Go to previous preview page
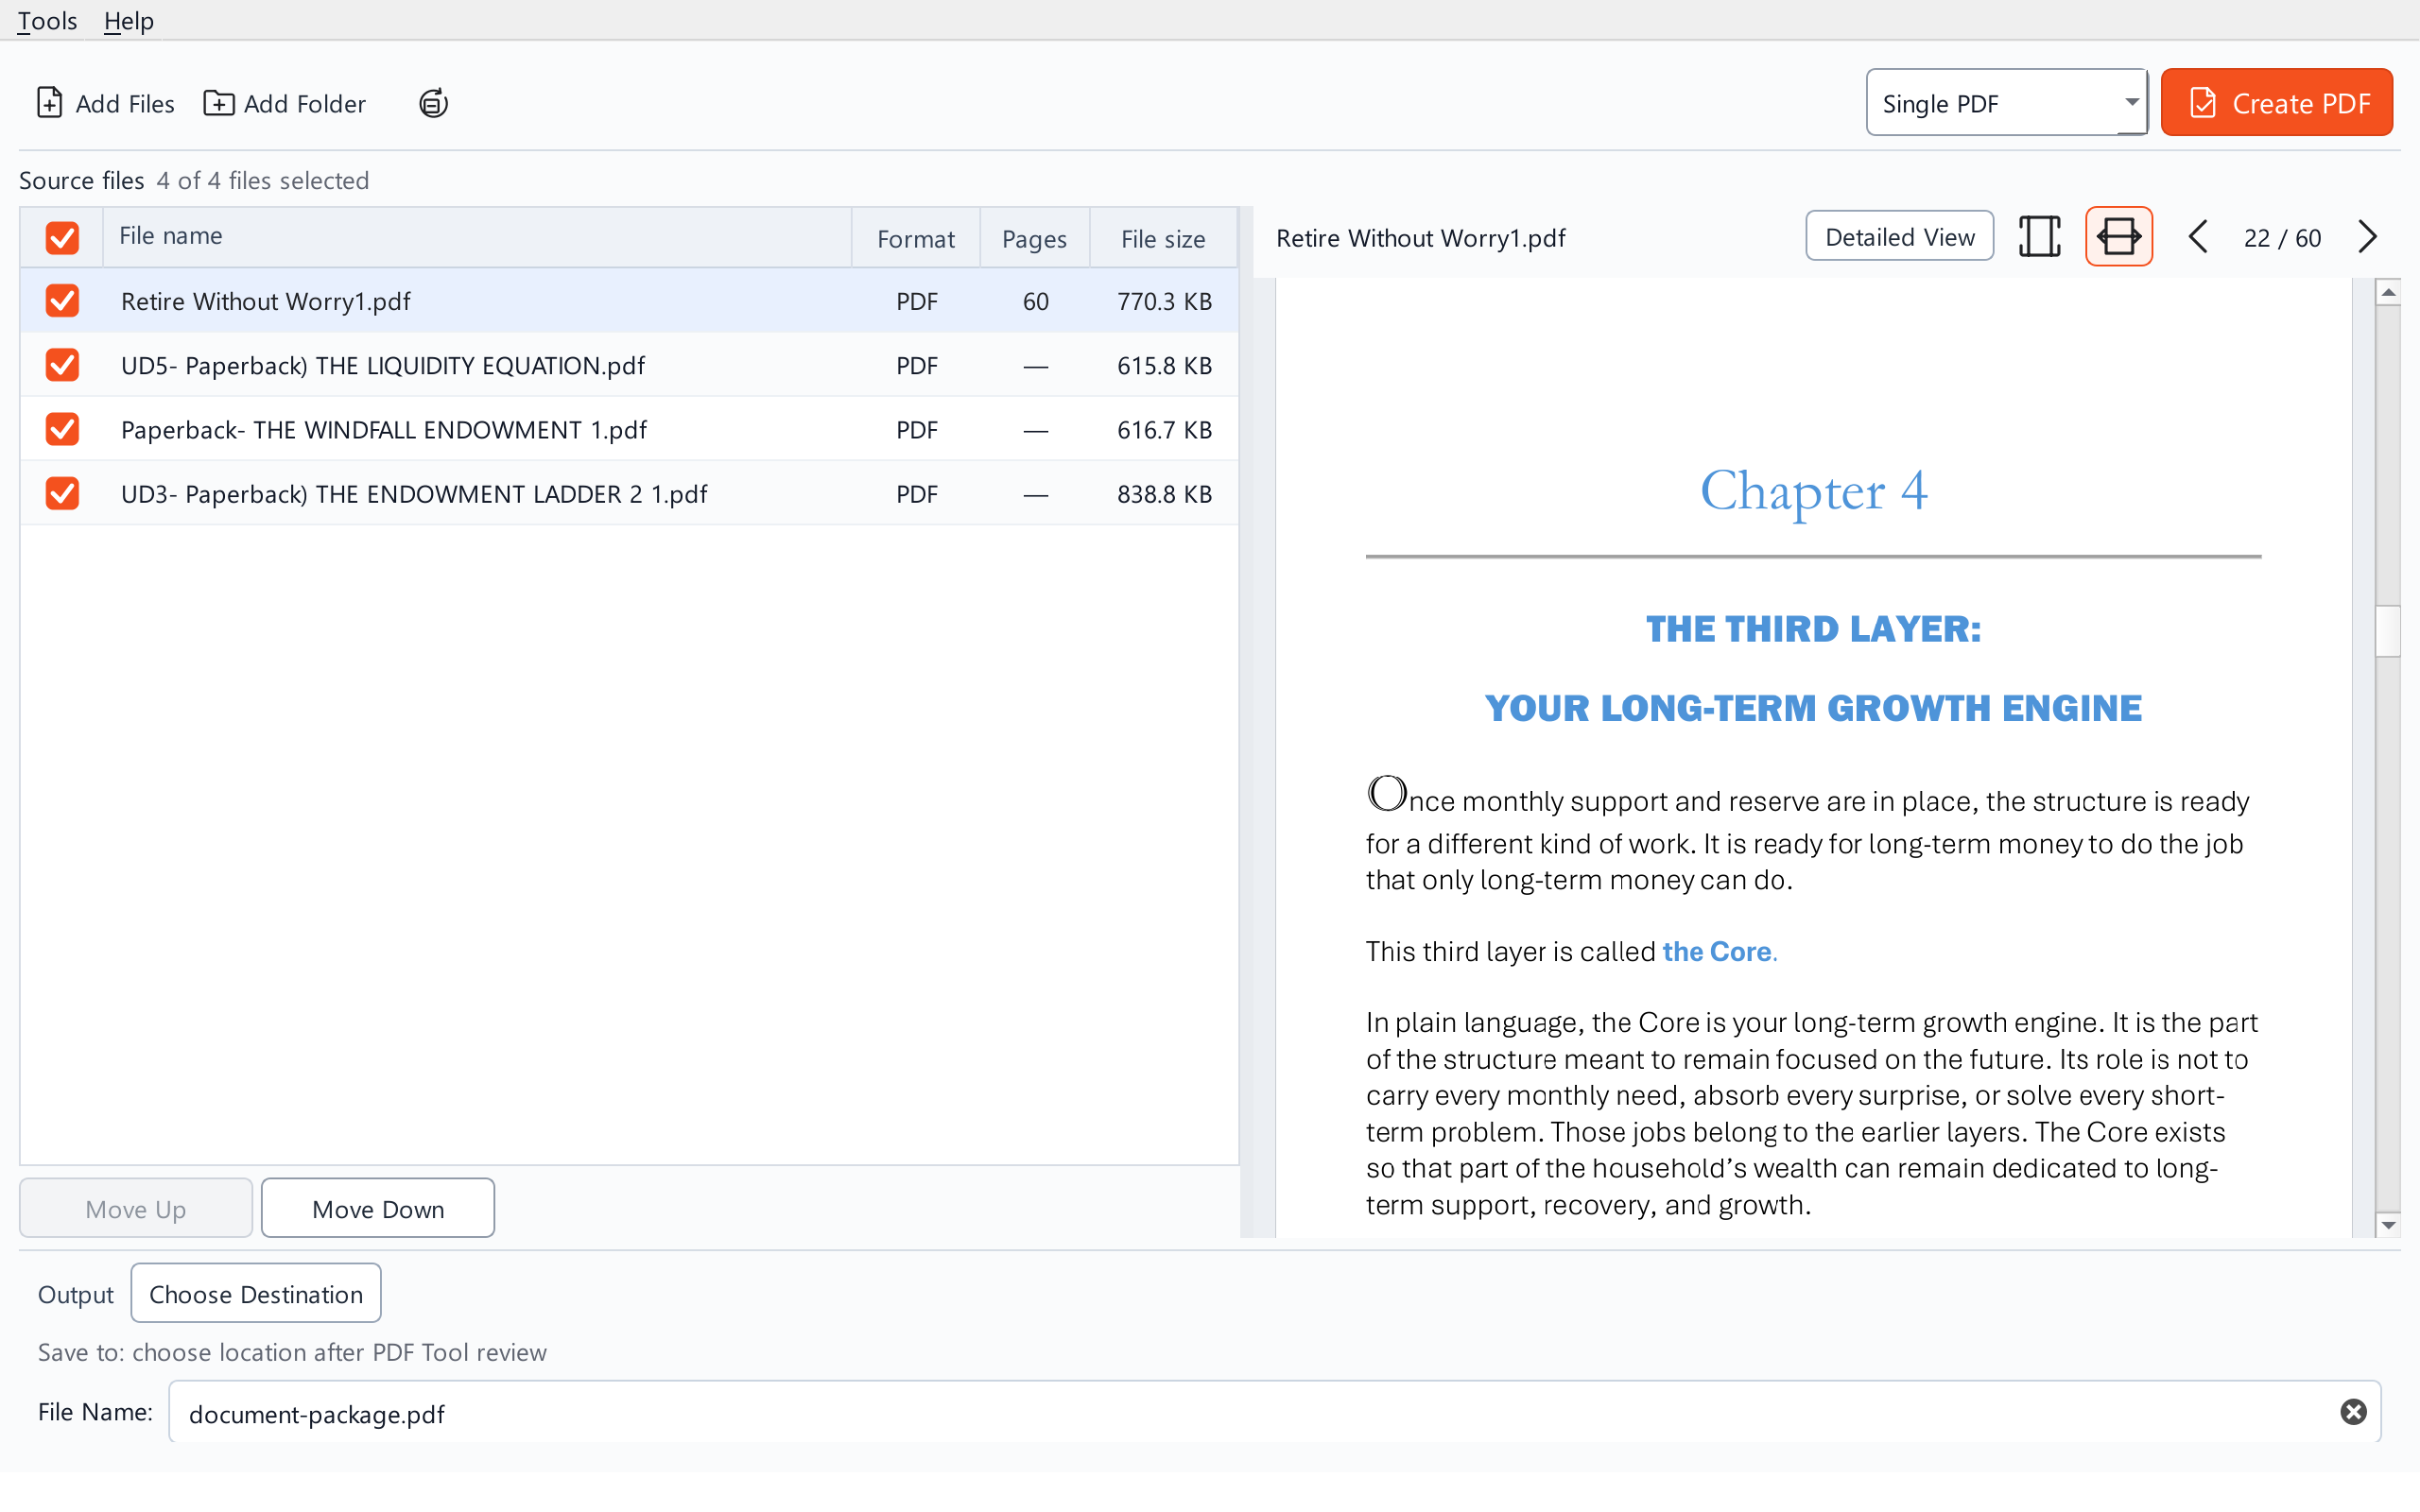 [x=2198, y=237]
